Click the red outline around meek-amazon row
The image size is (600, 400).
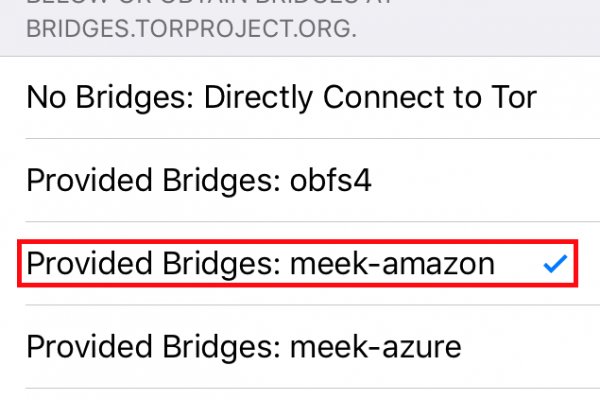pos(300,241)
